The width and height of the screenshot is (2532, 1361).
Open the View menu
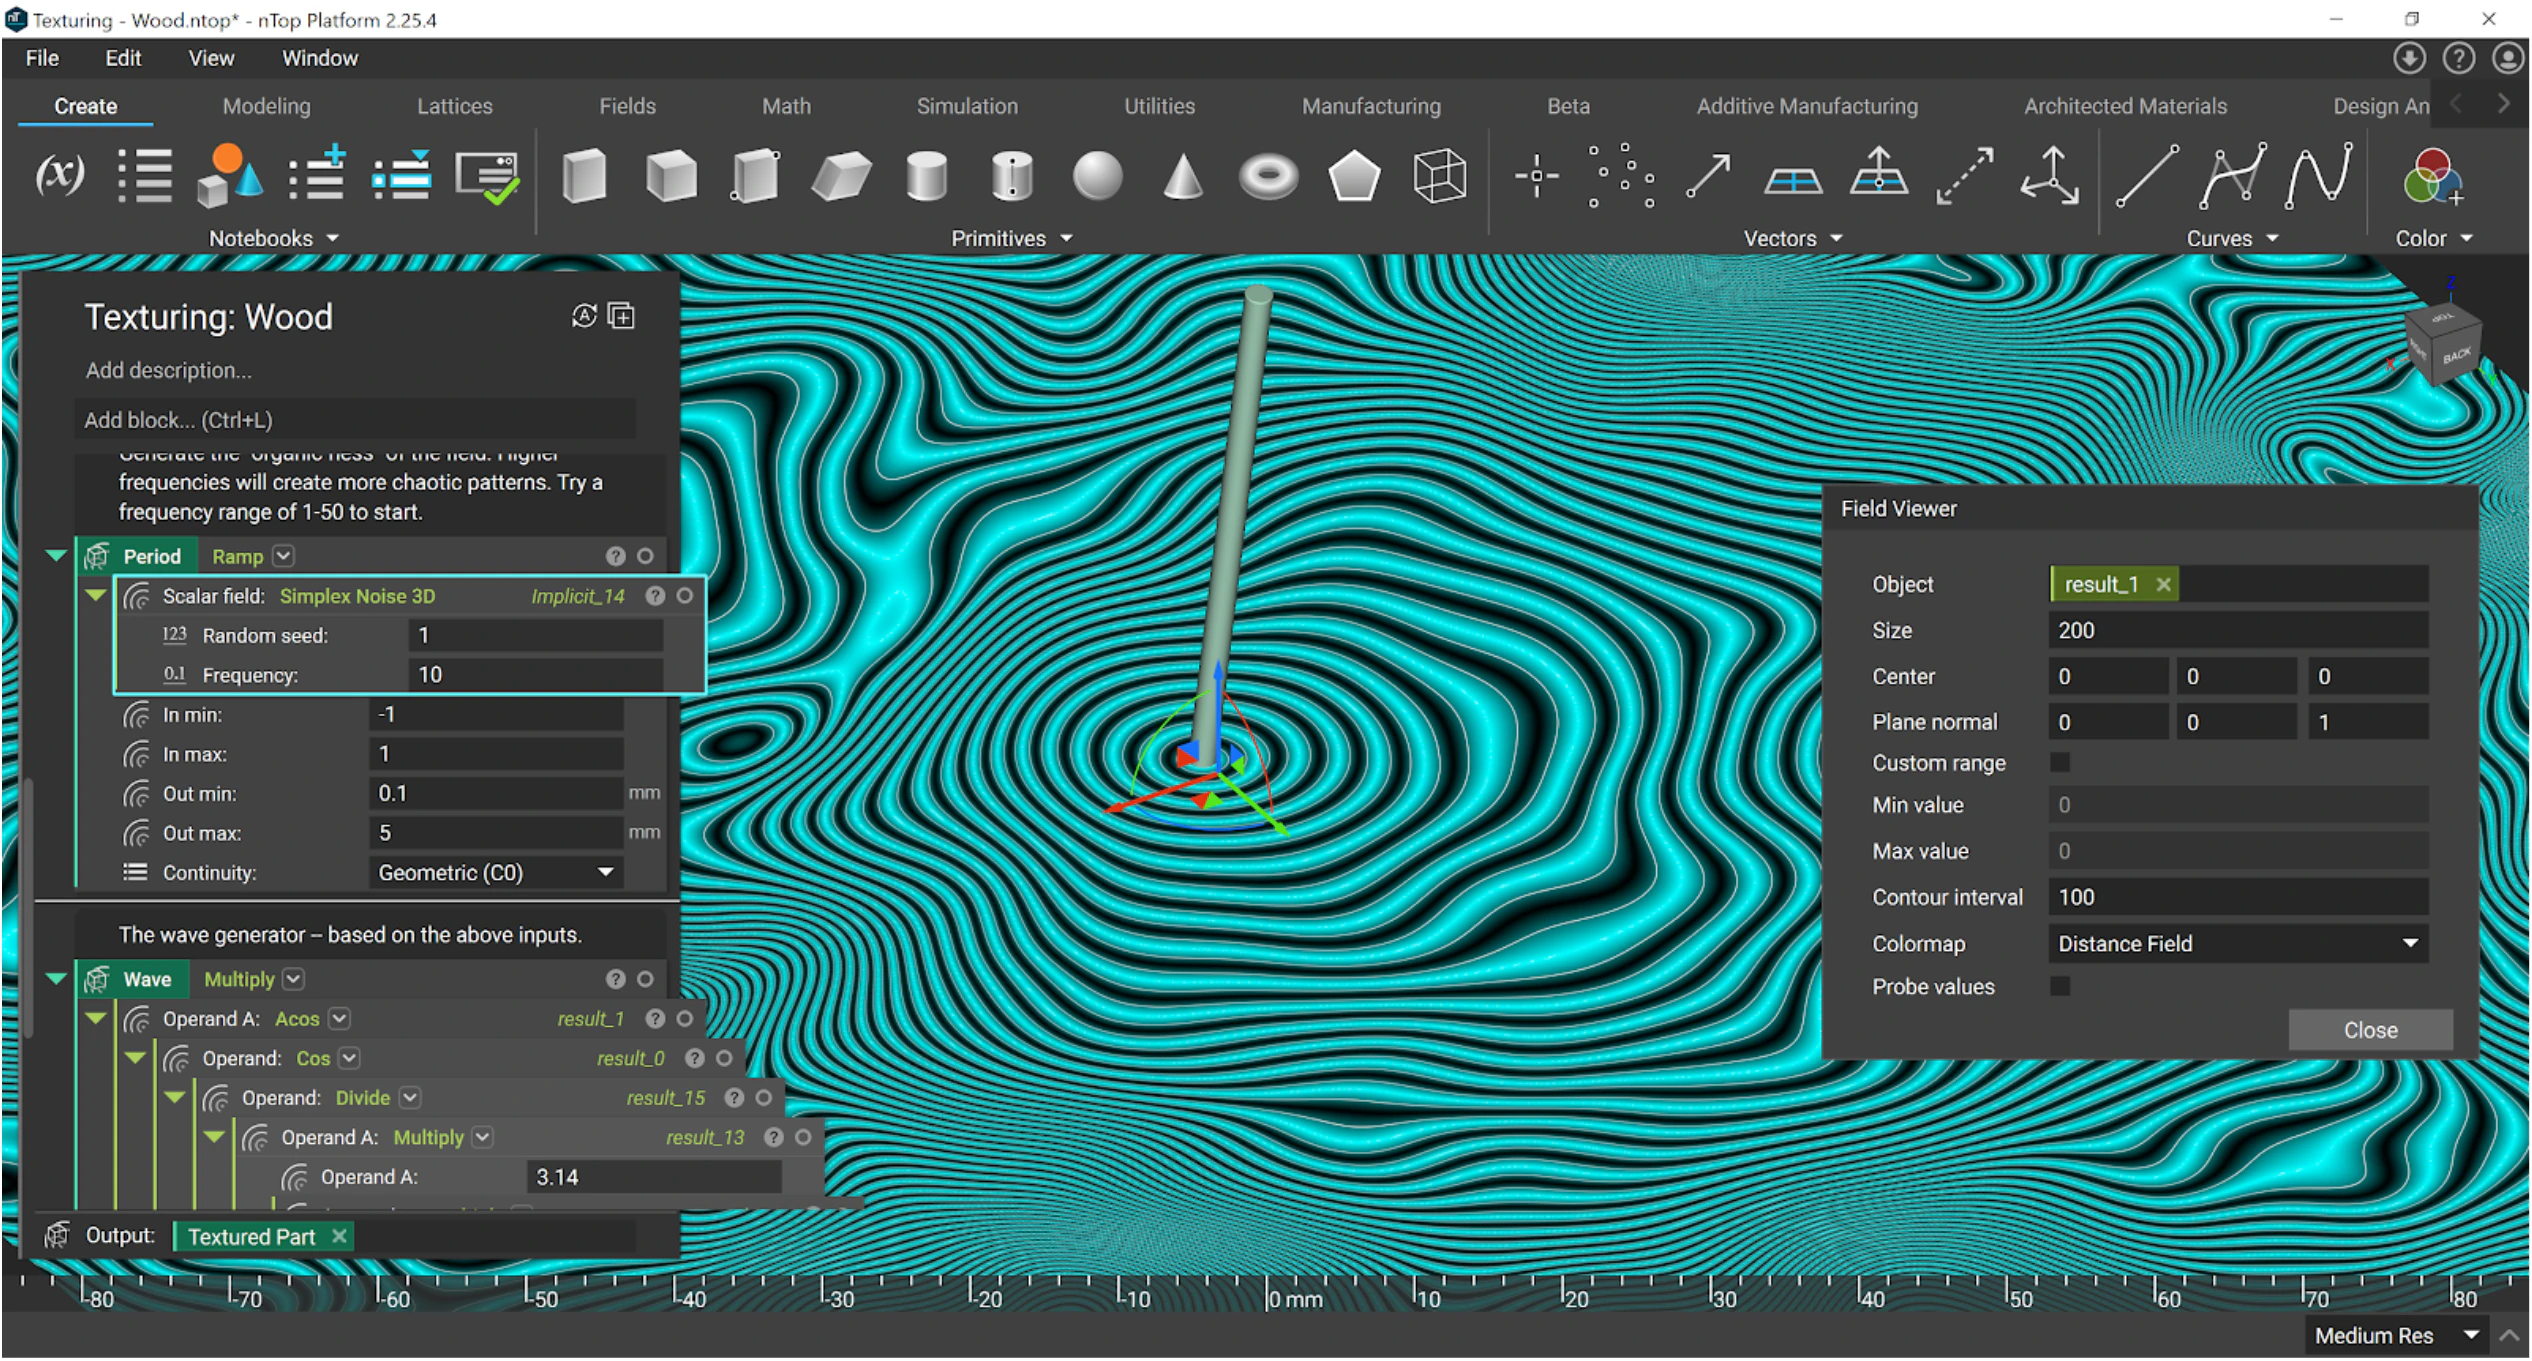point(211,58)
